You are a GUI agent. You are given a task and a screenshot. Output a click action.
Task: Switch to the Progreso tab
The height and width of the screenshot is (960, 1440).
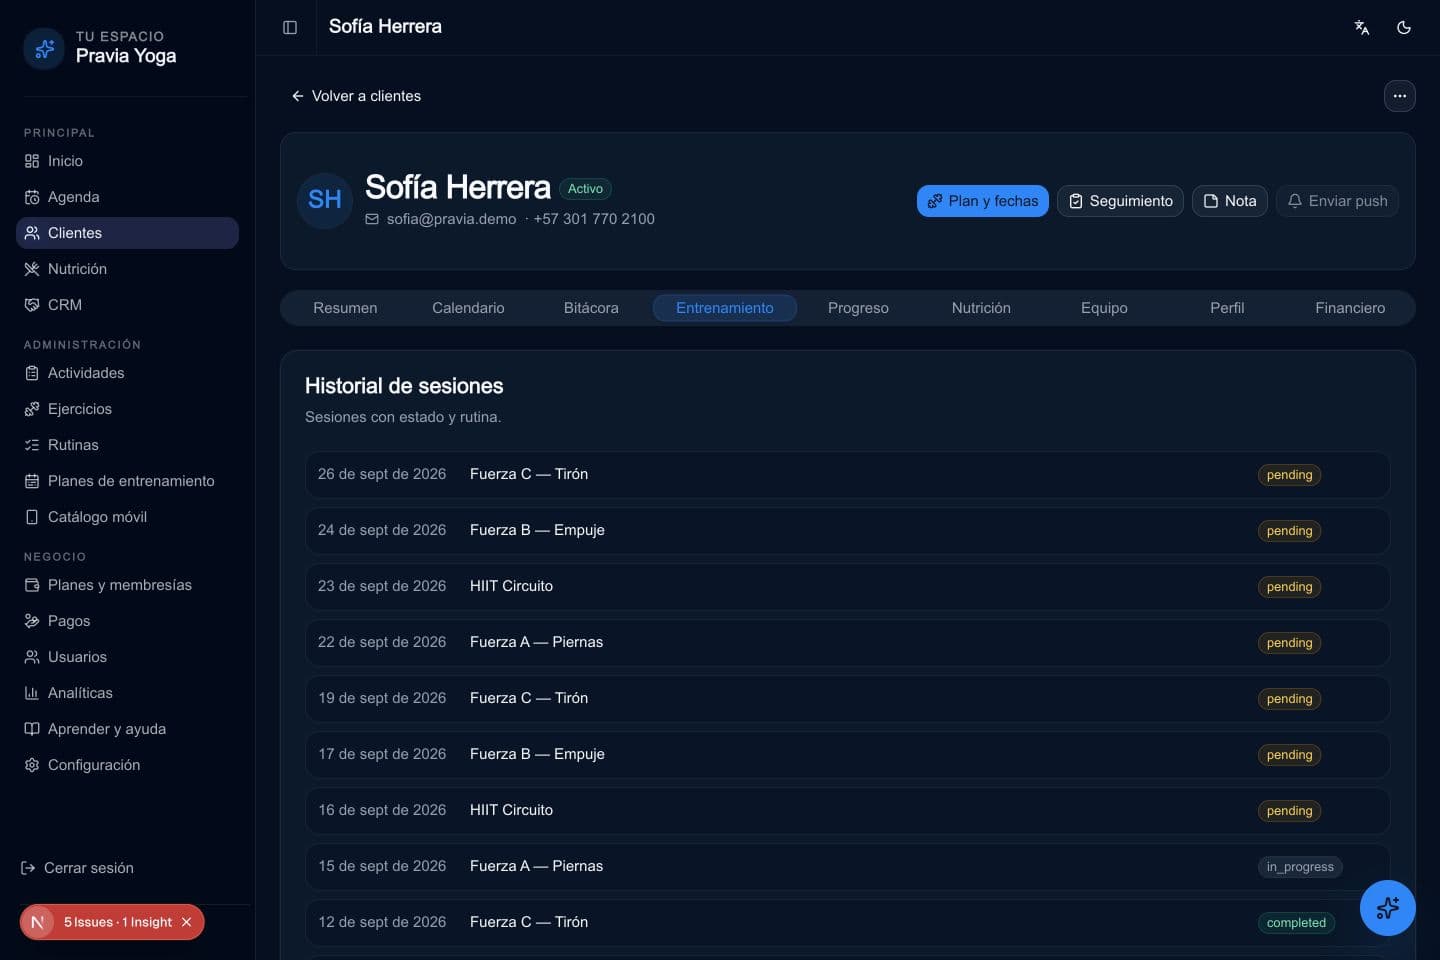[x=858, y=308]
